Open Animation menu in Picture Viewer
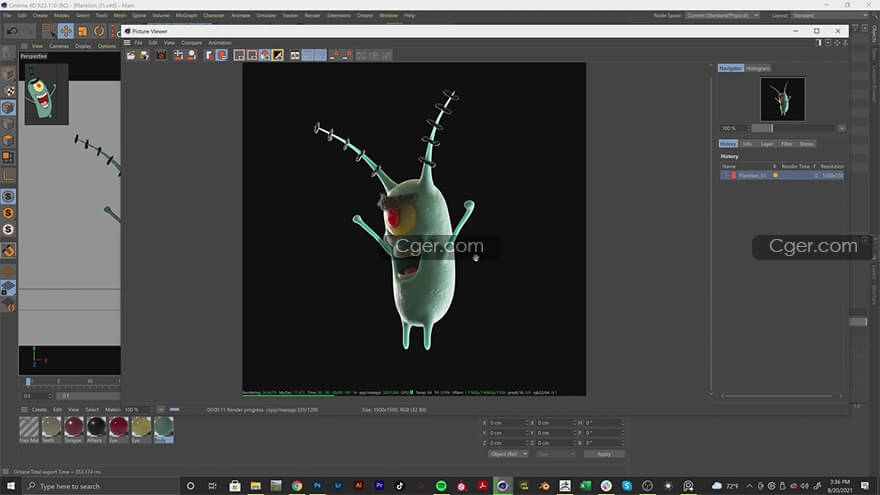 220,43
